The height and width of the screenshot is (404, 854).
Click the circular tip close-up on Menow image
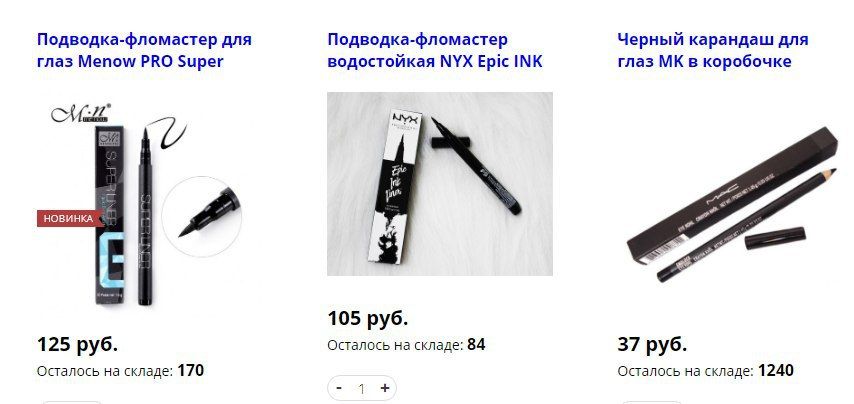pyautogui.click(x=202, y=217)
